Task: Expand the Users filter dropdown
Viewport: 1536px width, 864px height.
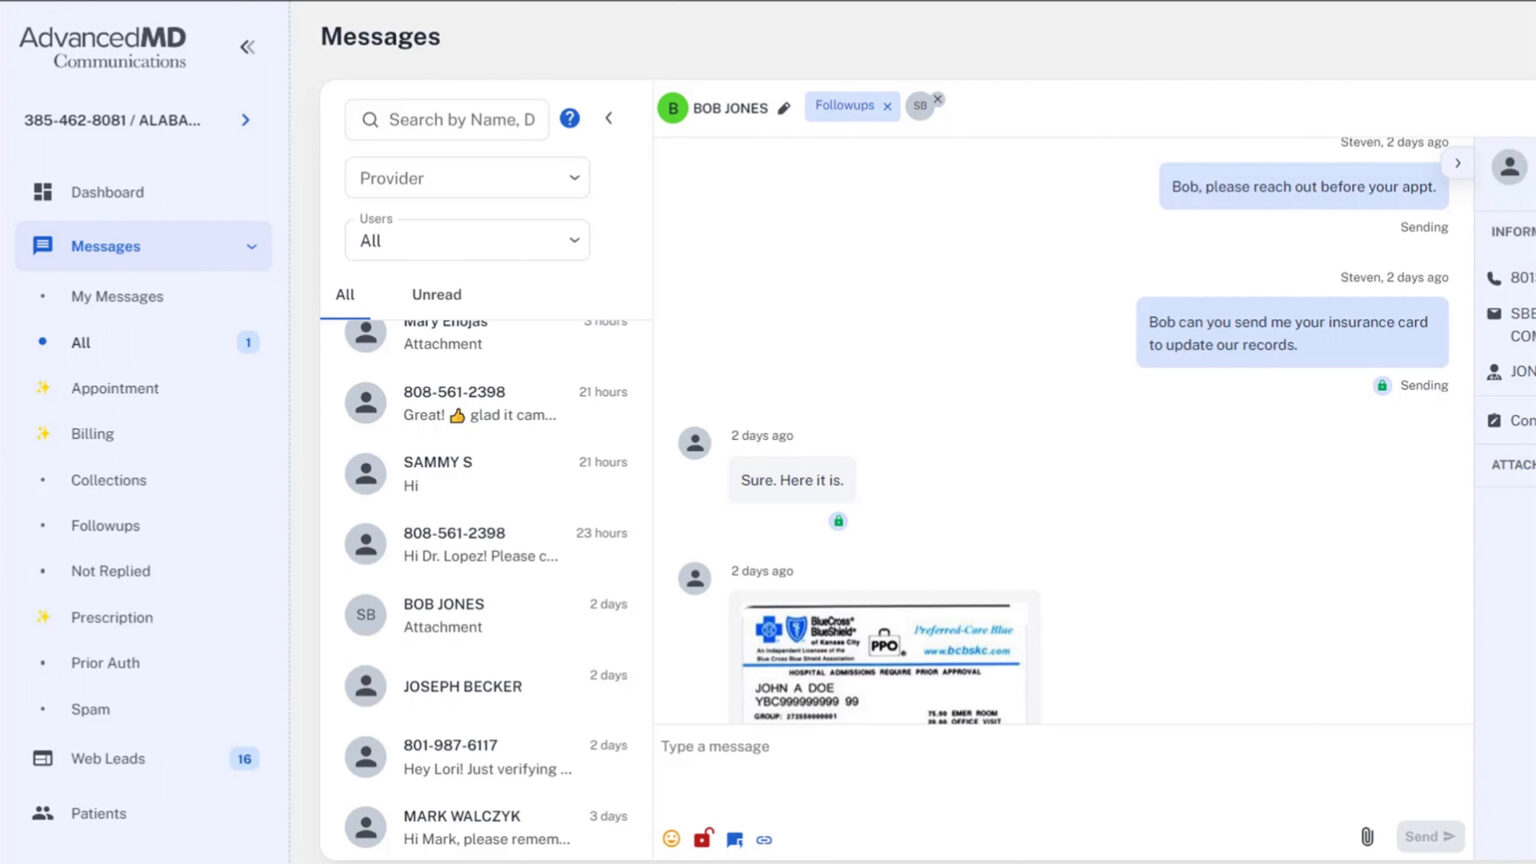Action: pyautogui.click(x=466, y=240)
